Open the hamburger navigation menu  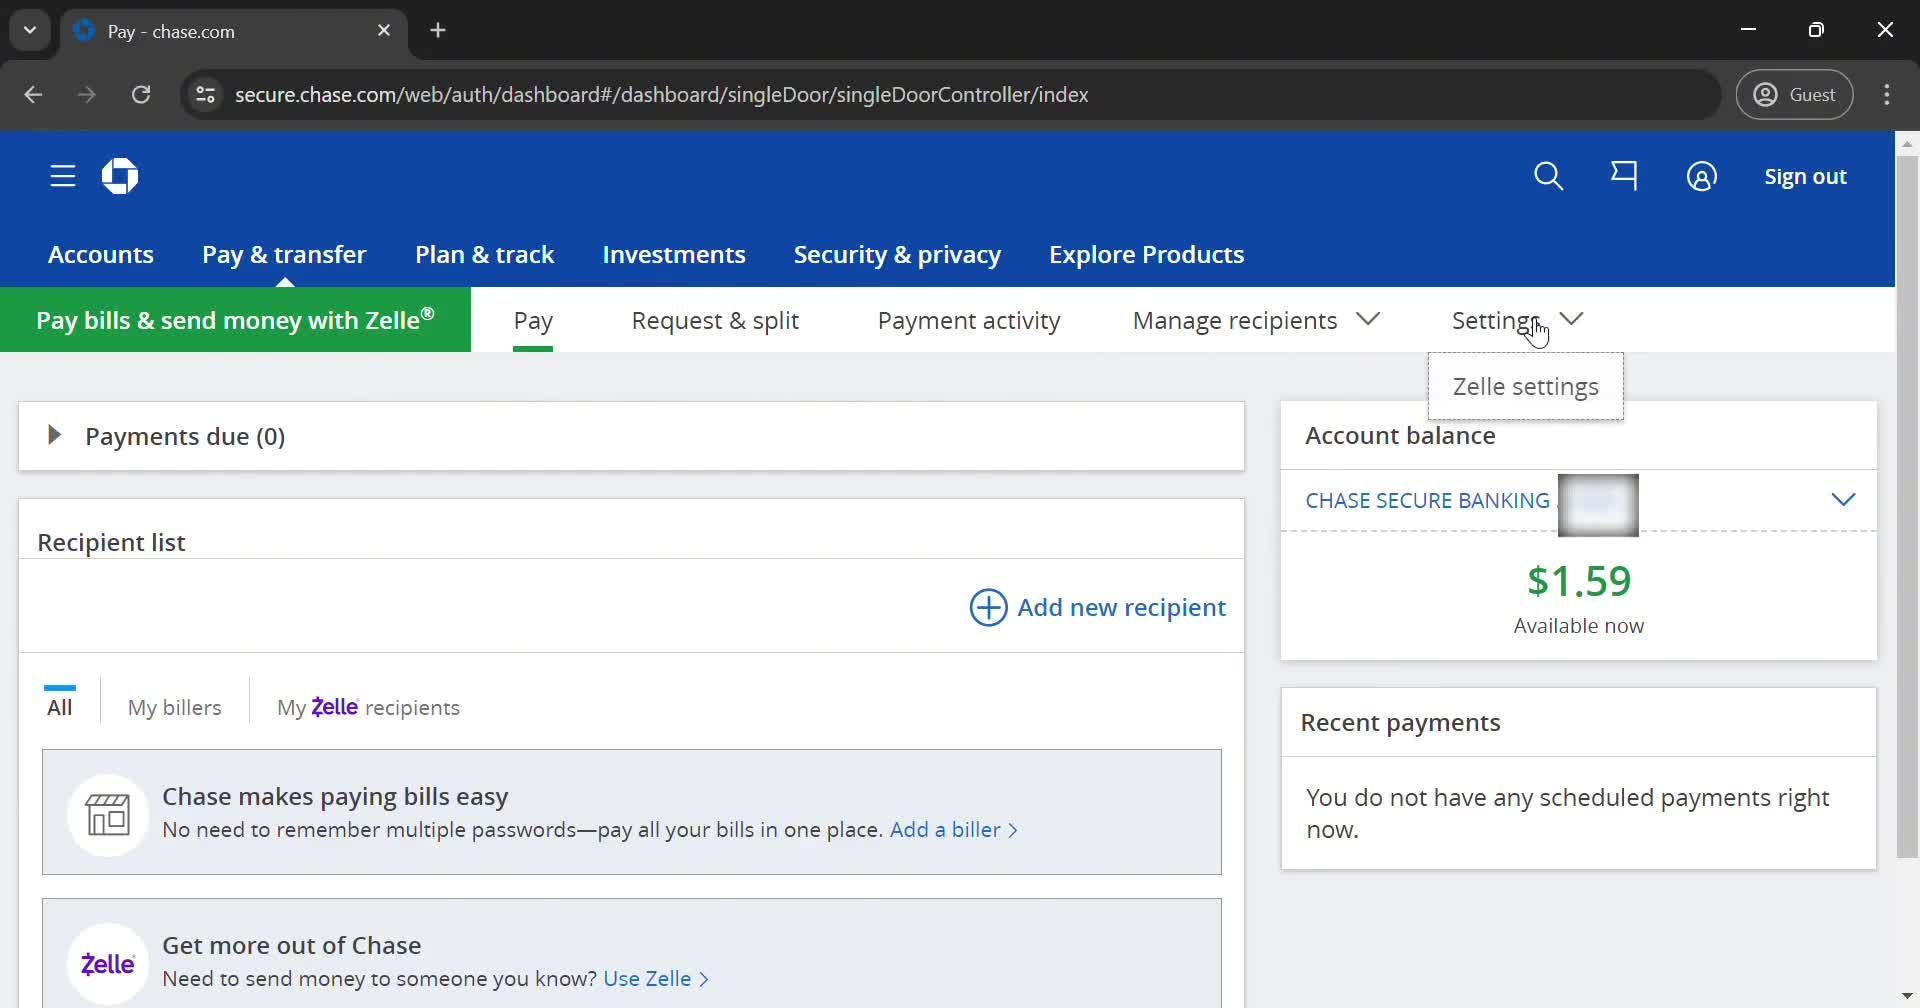pyautogui.click(x=63, y=176)
